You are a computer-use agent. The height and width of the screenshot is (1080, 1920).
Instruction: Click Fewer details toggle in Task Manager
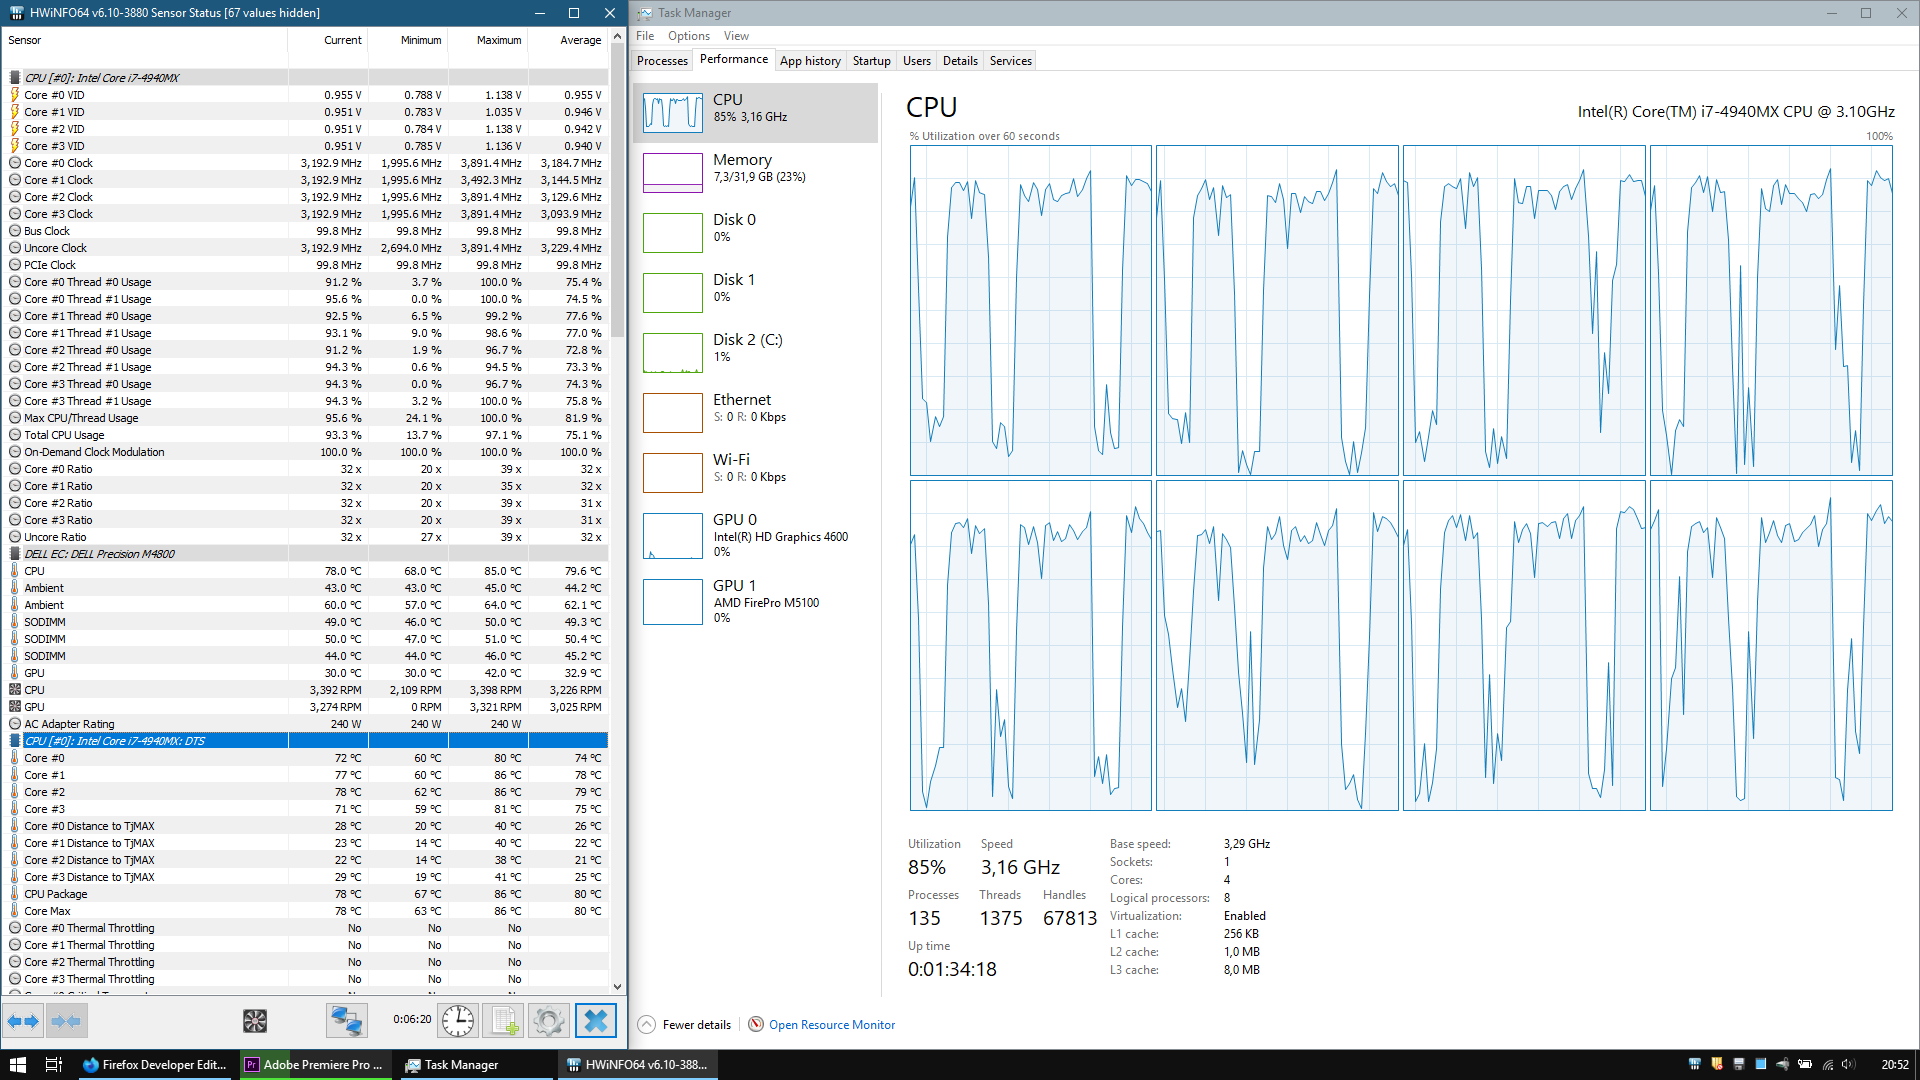click(x=685, y=1025)
